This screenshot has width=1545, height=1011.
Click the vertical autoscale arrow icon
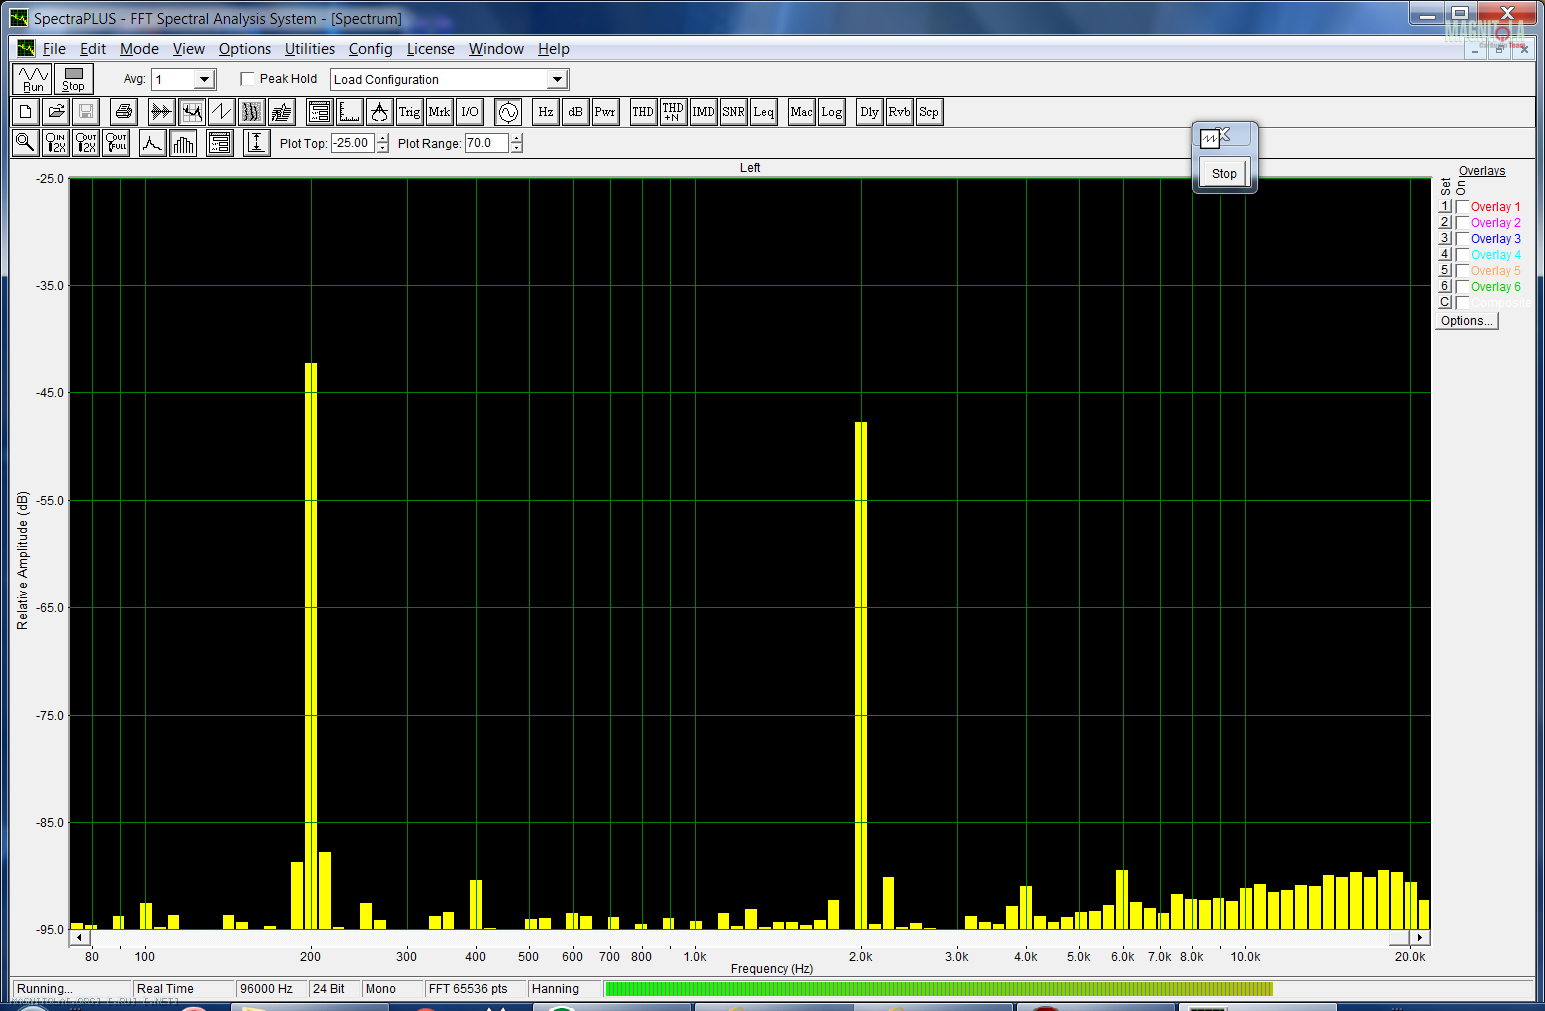257,143
